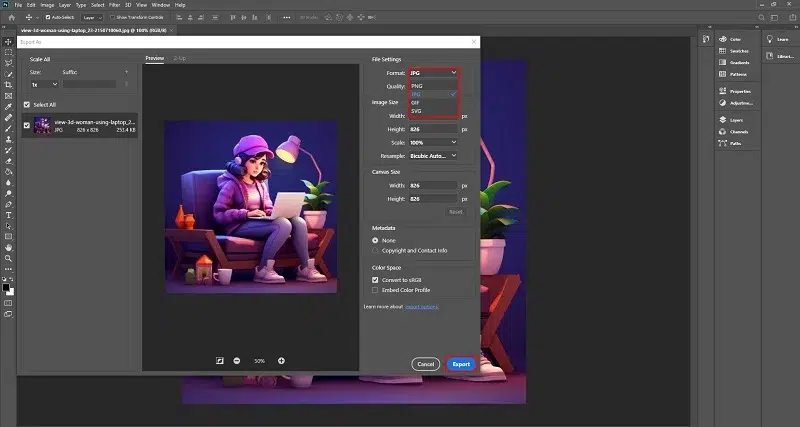Switch to the 2-Up tab
The width and height of the screenshot is (800, 427).
tap(180, 58)
